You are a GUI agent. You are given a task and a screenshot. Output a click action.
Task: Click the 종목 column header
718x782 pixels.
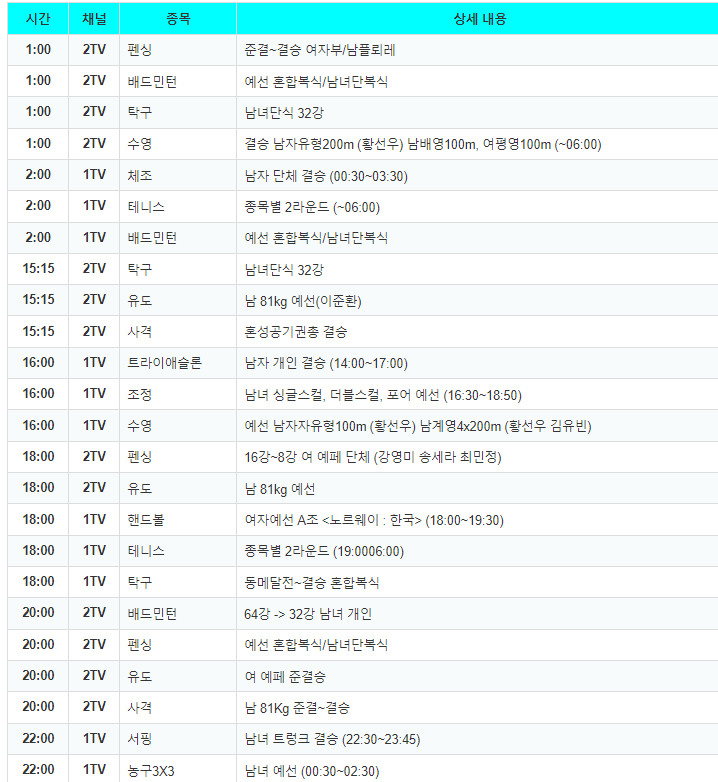(178, 18)
